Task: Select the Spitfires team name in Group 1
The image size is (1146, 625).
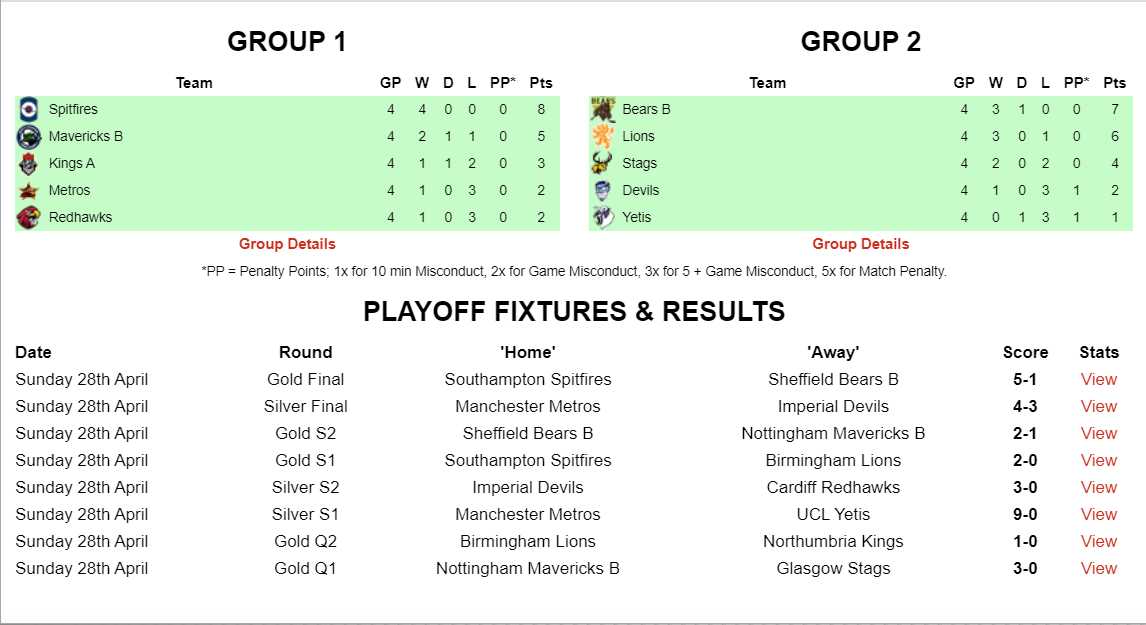Action: tap(73, 109)
